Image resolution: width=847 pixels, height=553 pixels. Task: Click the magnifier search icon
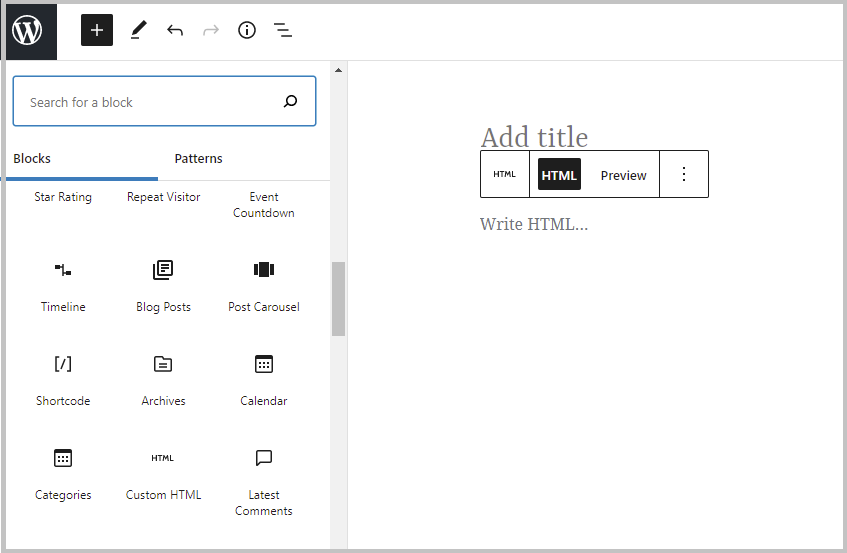coord(291,101)
